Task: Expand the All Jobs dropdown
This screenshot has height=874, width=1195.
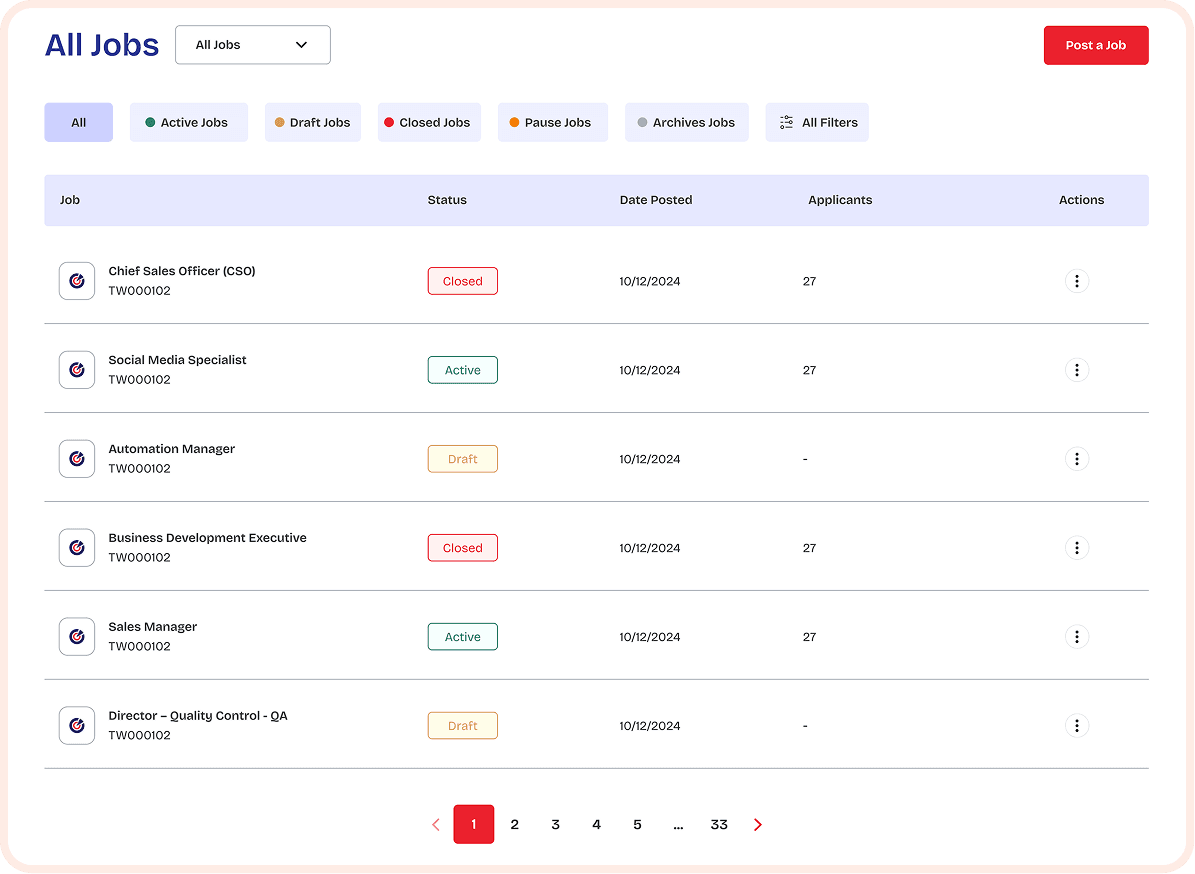Action: [253, 45]
